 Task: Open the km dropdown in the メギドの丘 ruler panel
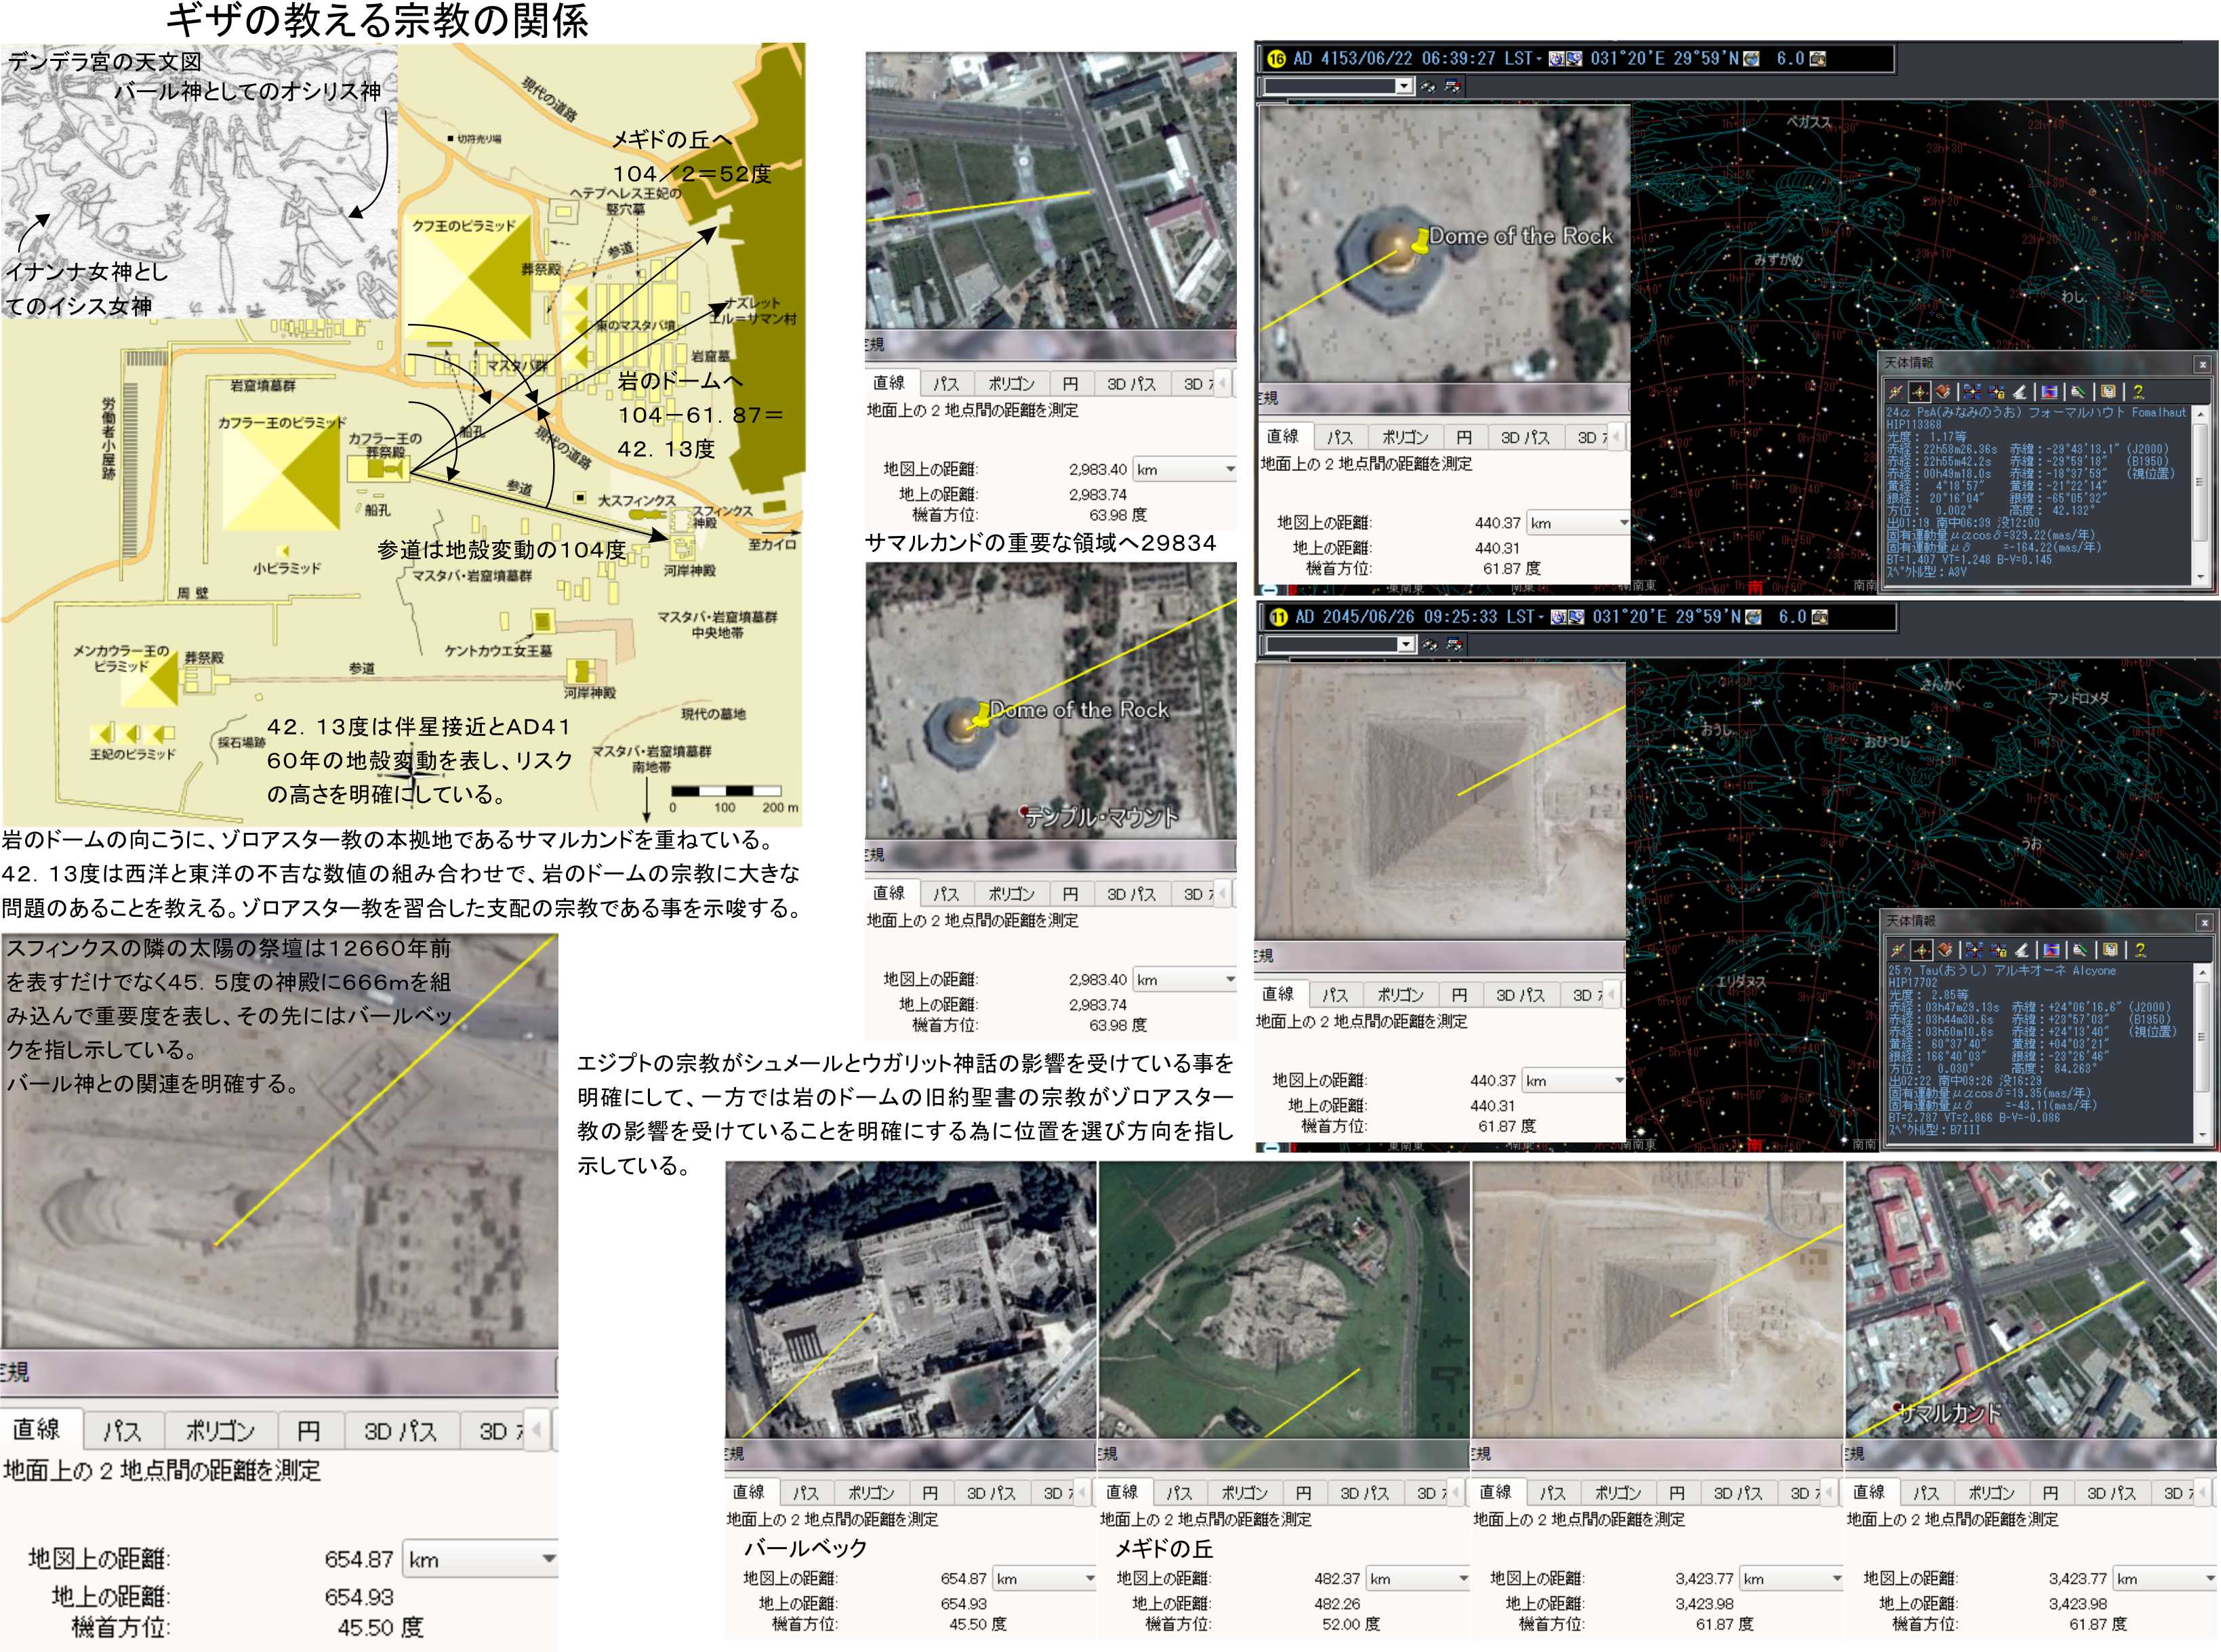tap(1462, 1578)
